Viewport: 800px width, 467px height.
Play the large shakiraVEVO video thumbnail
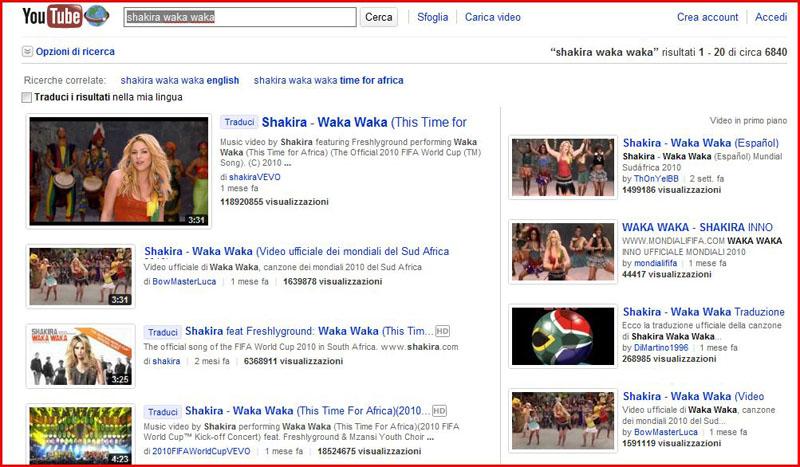119,171
